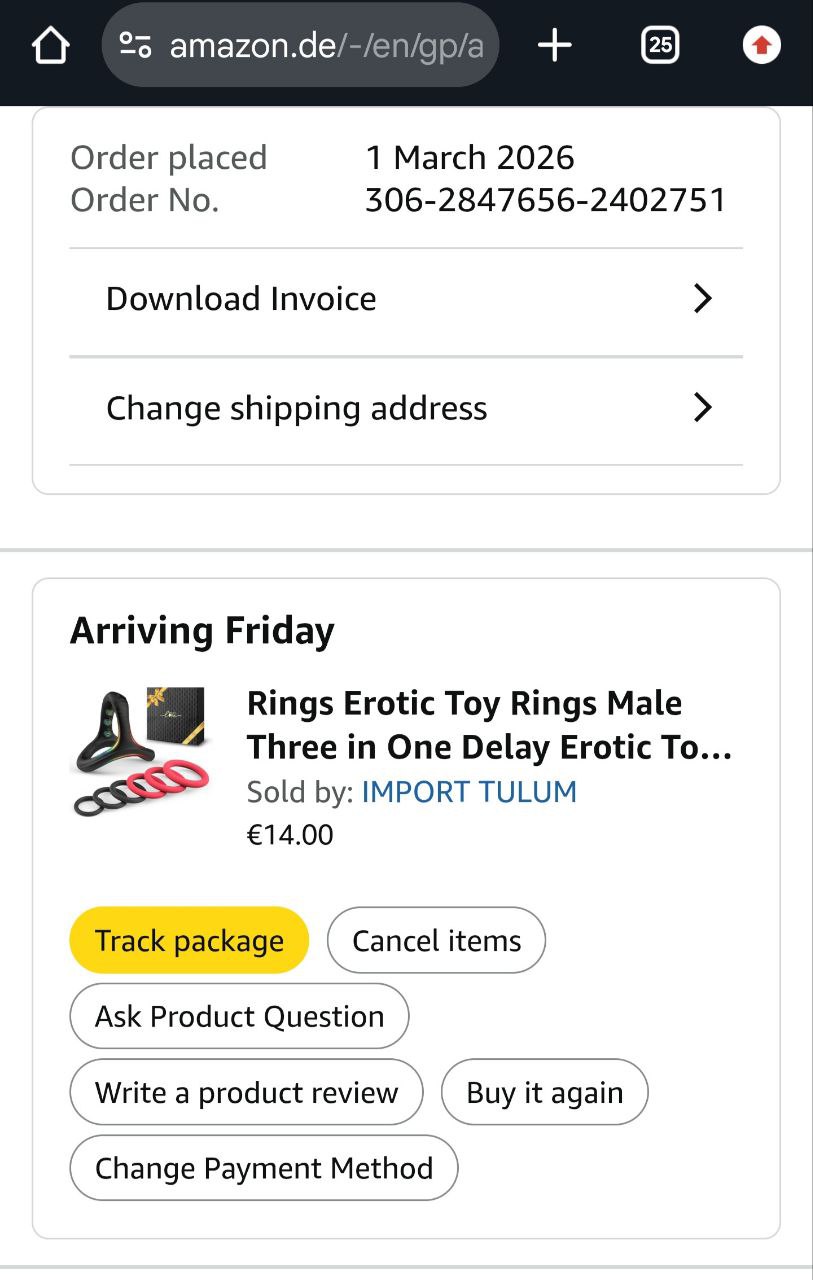Tap the browser home icon
The height and width of the screenshot is (1280, 813).
(51, 45)
